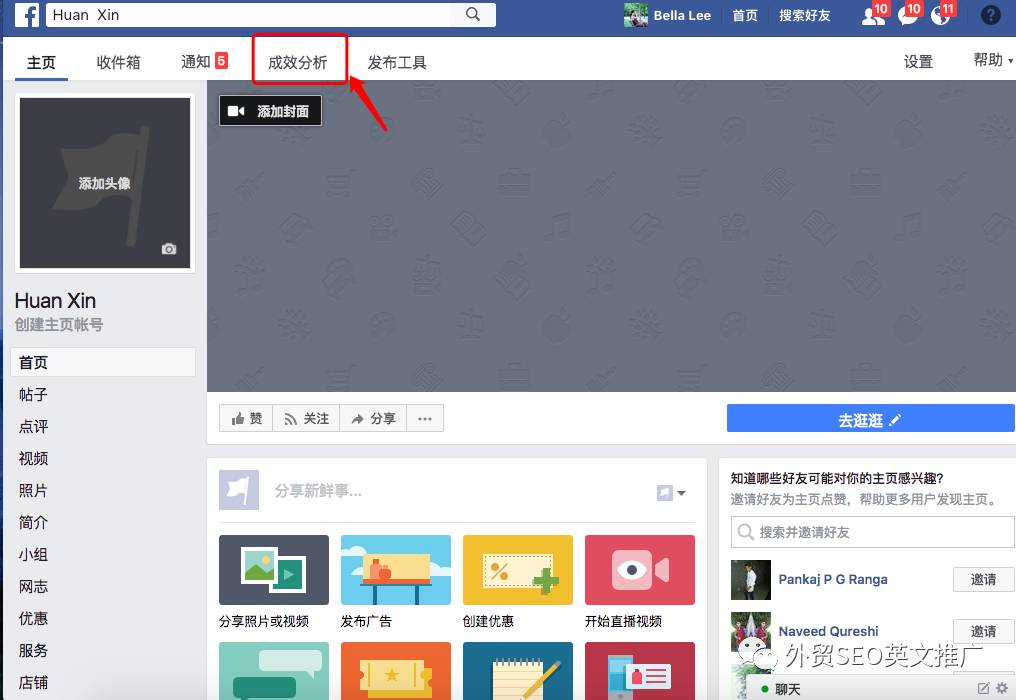Open the 帮助 dropdown menu
This screenshot has width=1016, height=700.
(993, 60)
